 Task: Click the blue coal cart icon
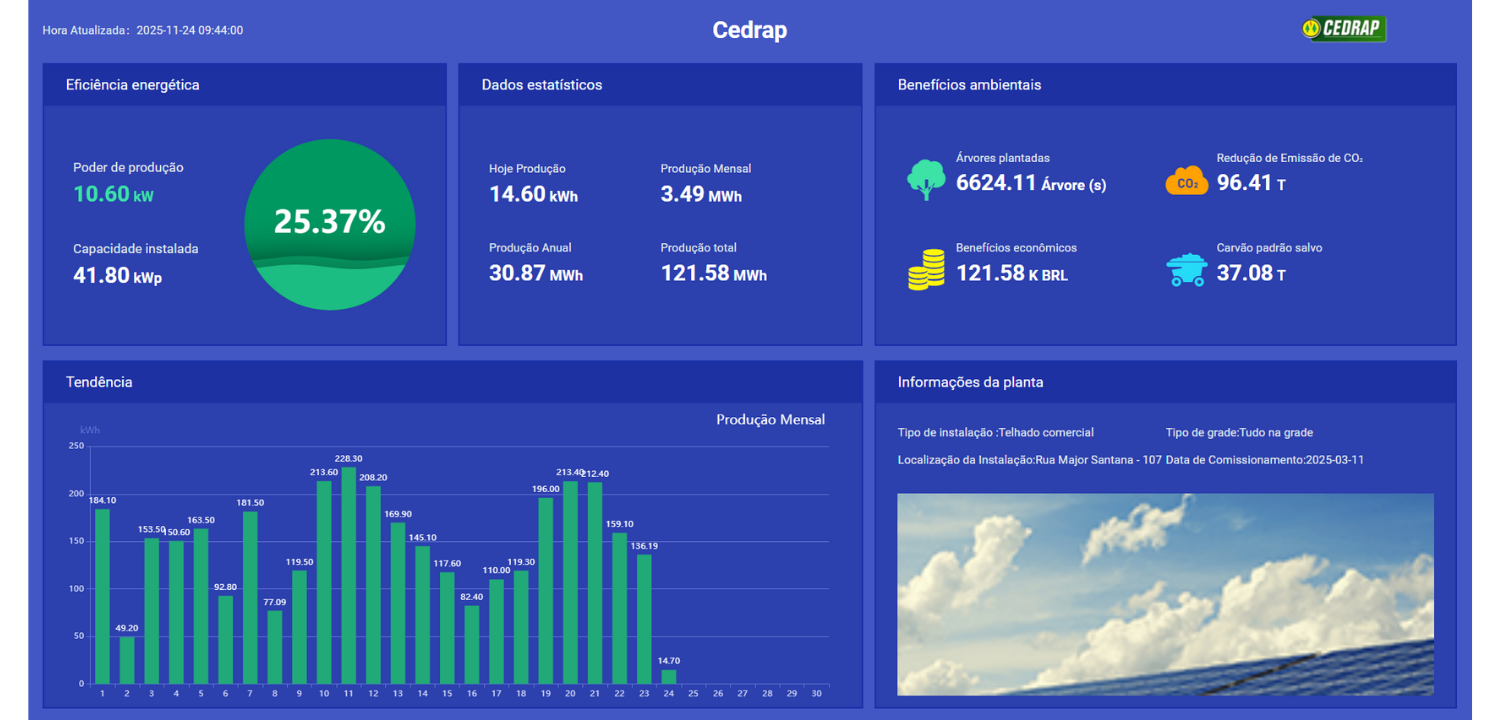1186,270
